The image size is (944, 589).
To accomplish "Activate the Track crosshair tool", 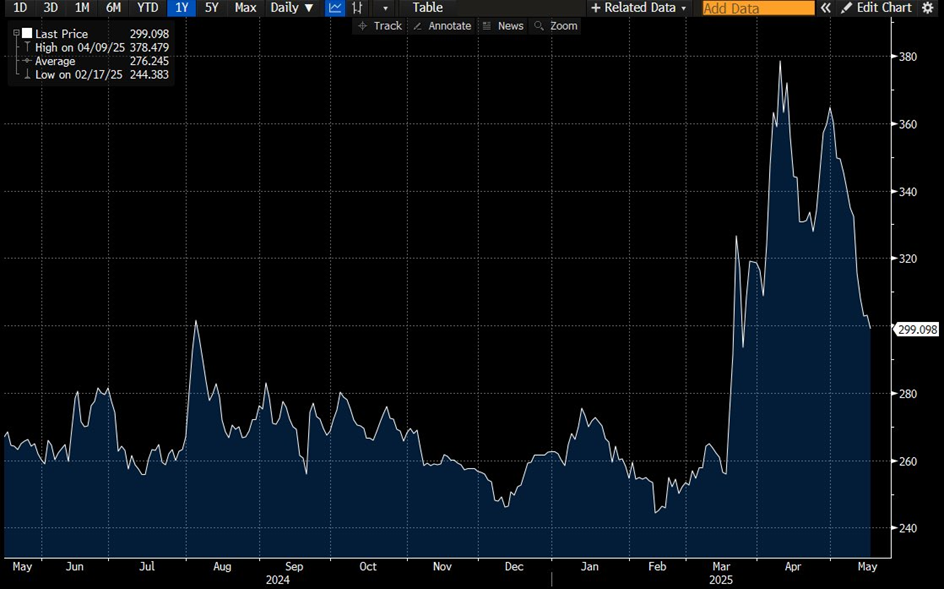I will tap(379, 26).
